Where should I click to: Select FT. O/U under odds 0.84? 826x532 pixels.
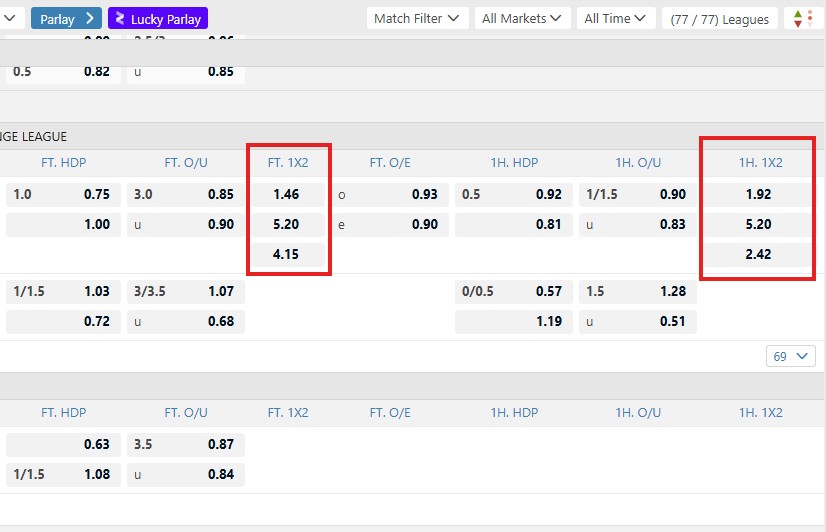pos(185,474)
